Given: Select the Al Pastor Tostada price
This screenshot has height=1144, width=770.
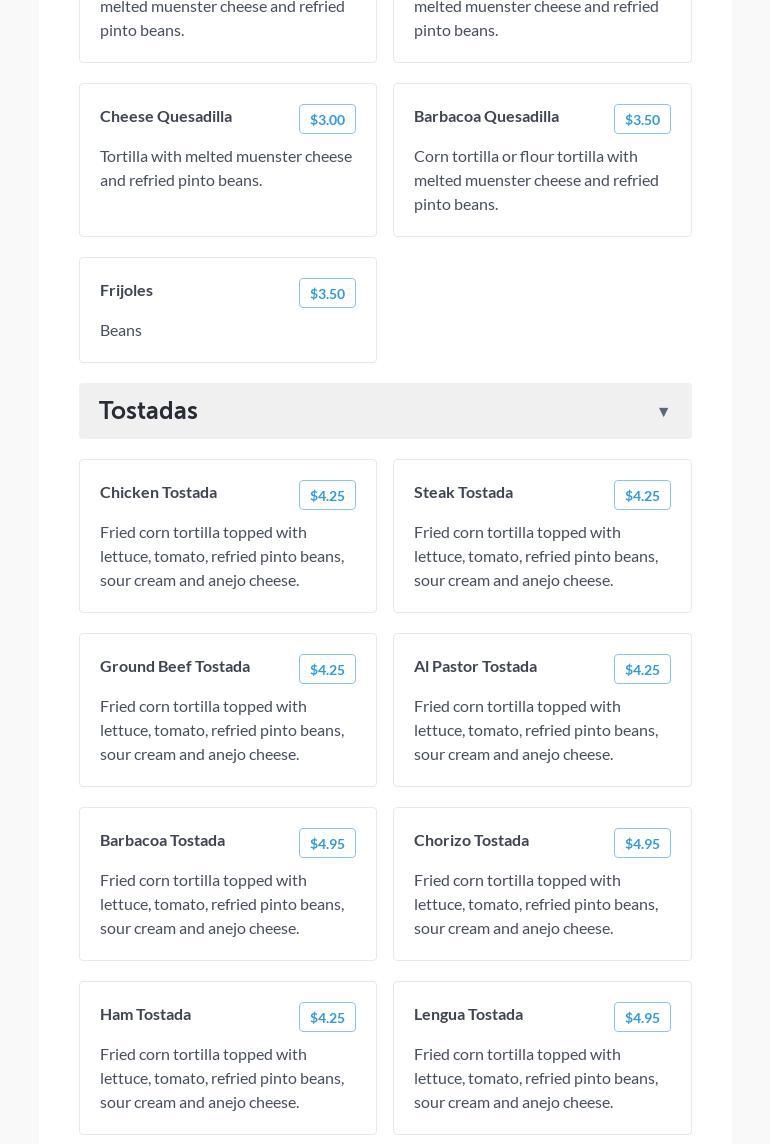Looking at the screenshot, I should [x=642, y=670].
